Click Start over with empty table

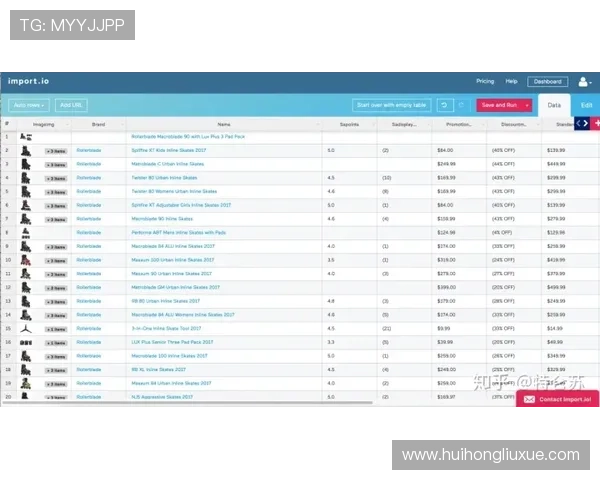pos(391,105)
